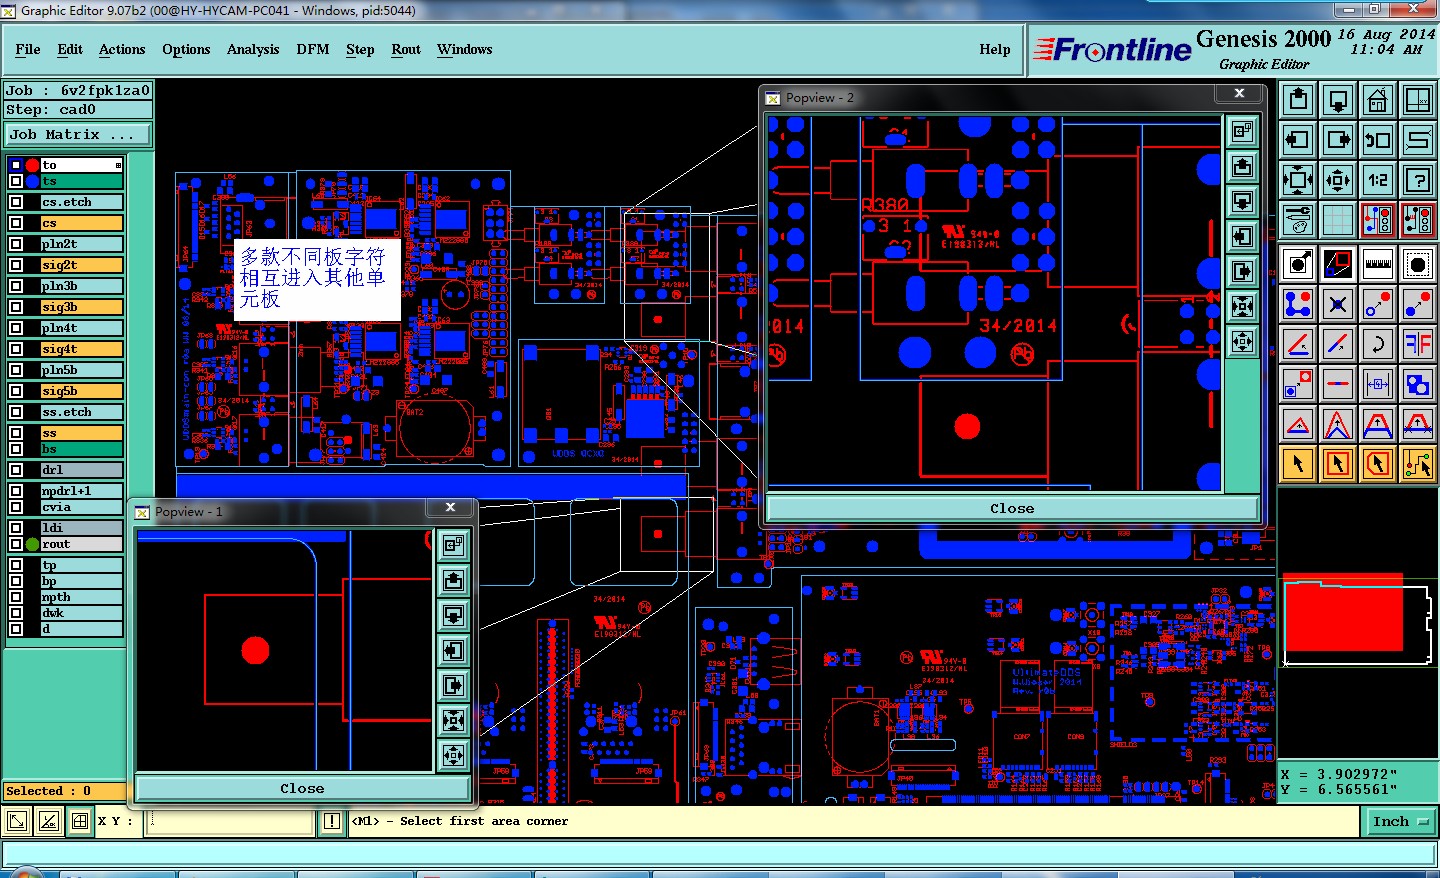
Task: Click the pan up icon in the right toolbar
Action: point(1298,100)
